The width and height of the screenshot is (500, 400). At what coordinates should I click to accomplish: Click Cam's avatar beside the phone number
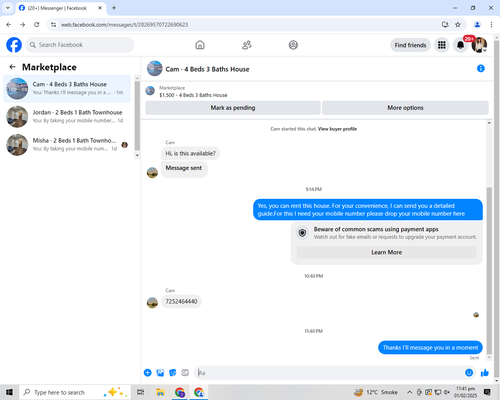tap(152, 303)
